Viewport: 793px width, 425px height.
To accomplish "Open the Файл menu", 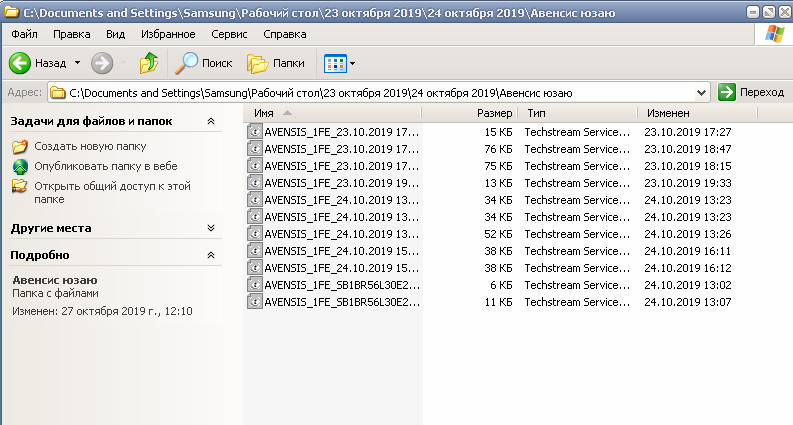I will point(24,34).
